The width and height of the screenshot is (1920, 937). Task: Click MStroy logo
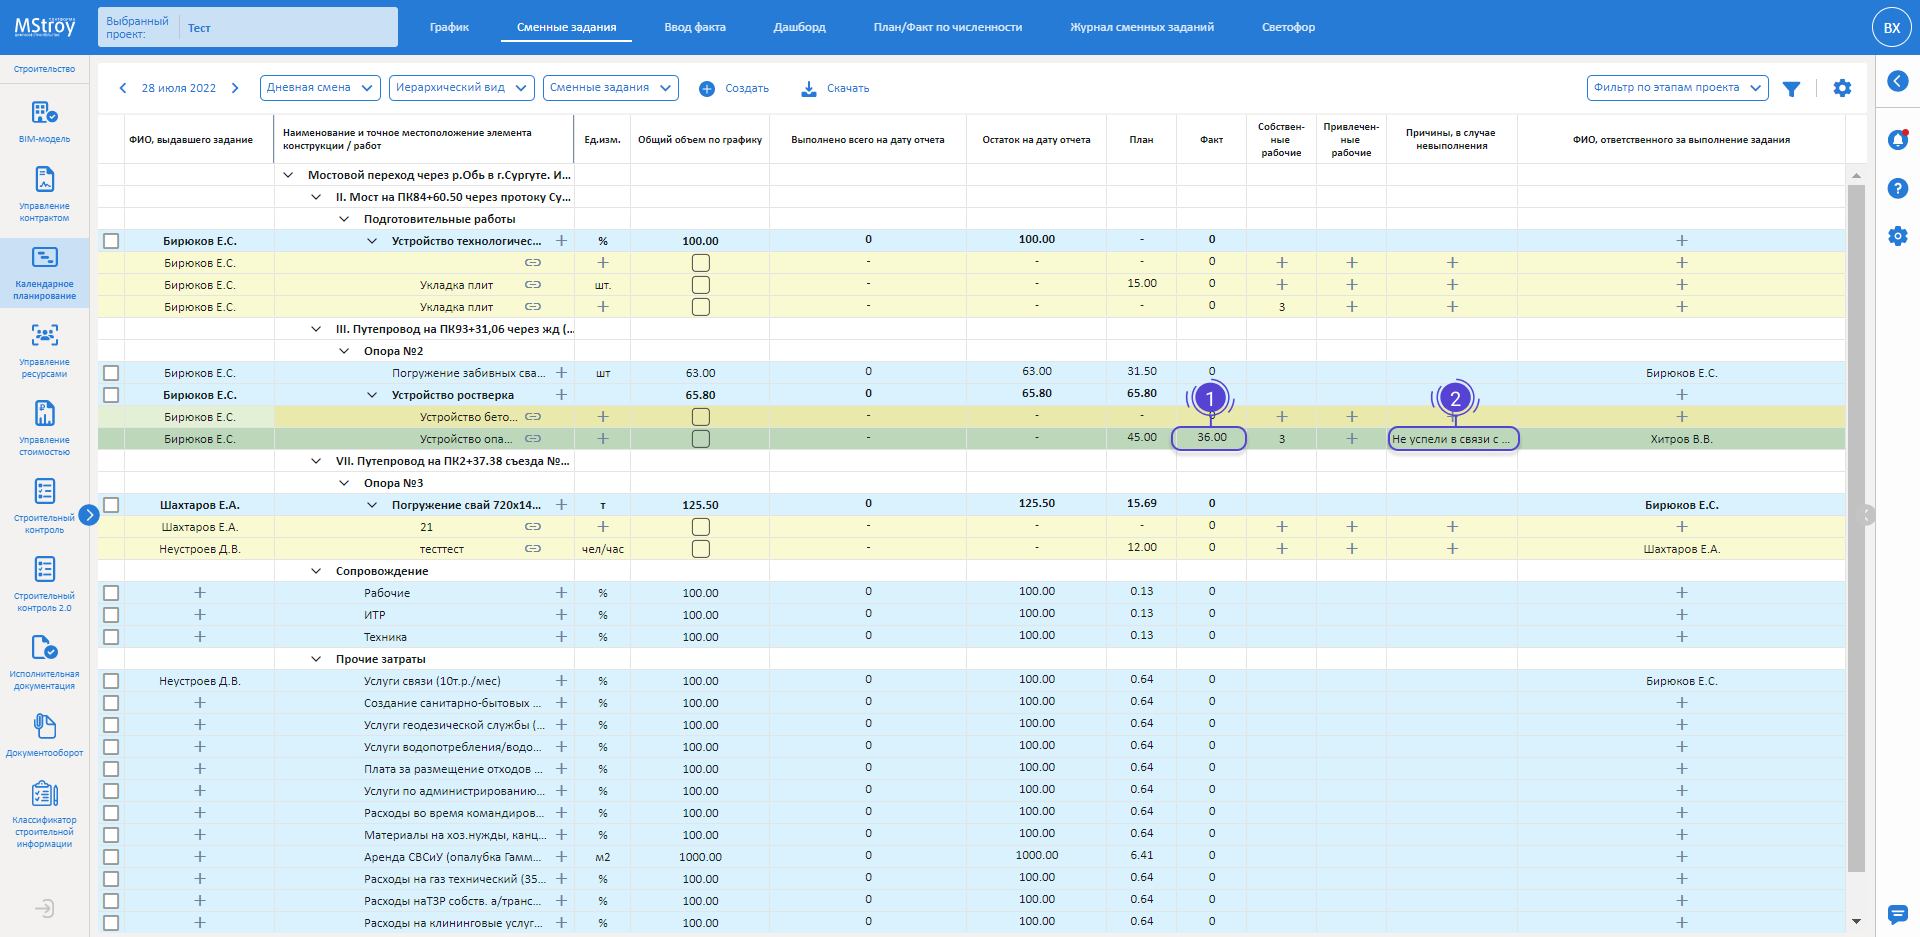(45, 27)
